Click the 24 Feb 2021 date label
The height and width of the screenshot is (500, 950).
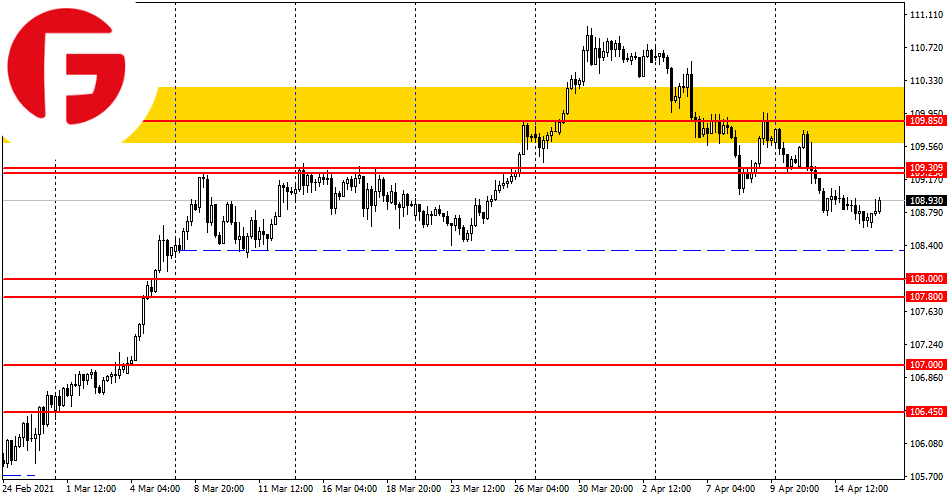tap(27, 489)
